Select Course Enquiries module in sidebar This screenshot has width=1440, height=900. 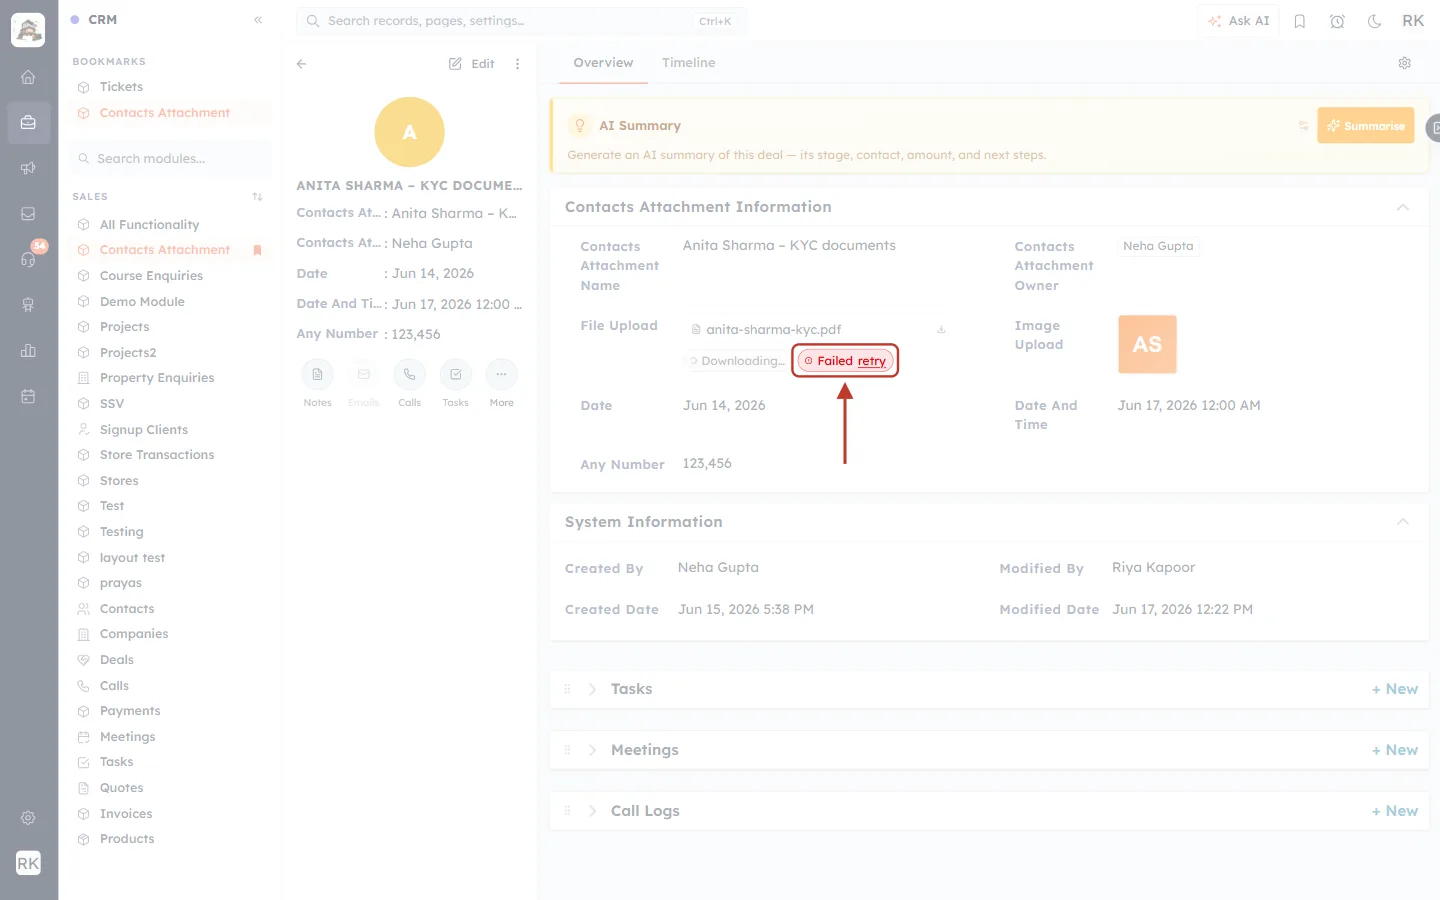click(x=151, y=276)
